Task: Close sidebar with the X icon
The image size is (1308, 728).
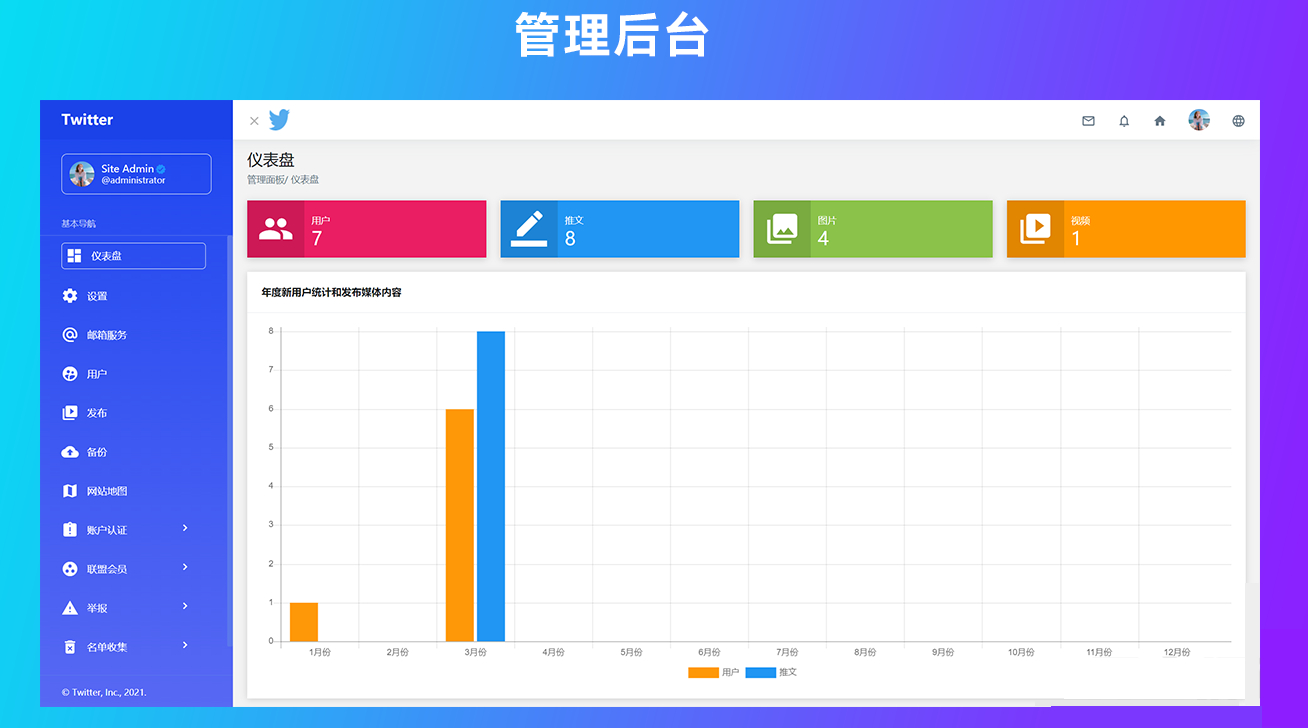Action: click(254, 121)
